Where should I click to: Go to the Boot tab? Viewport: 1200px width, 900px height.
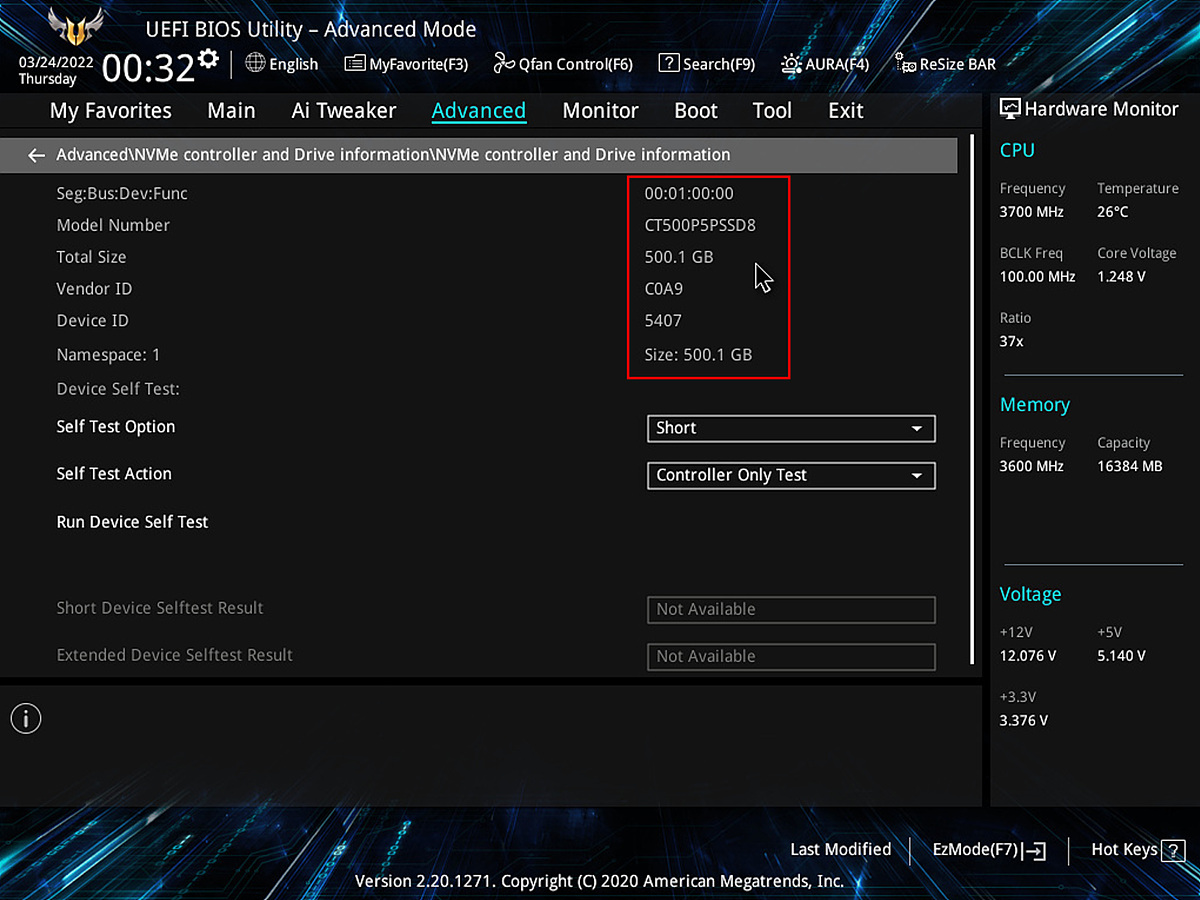pos(696,111)
